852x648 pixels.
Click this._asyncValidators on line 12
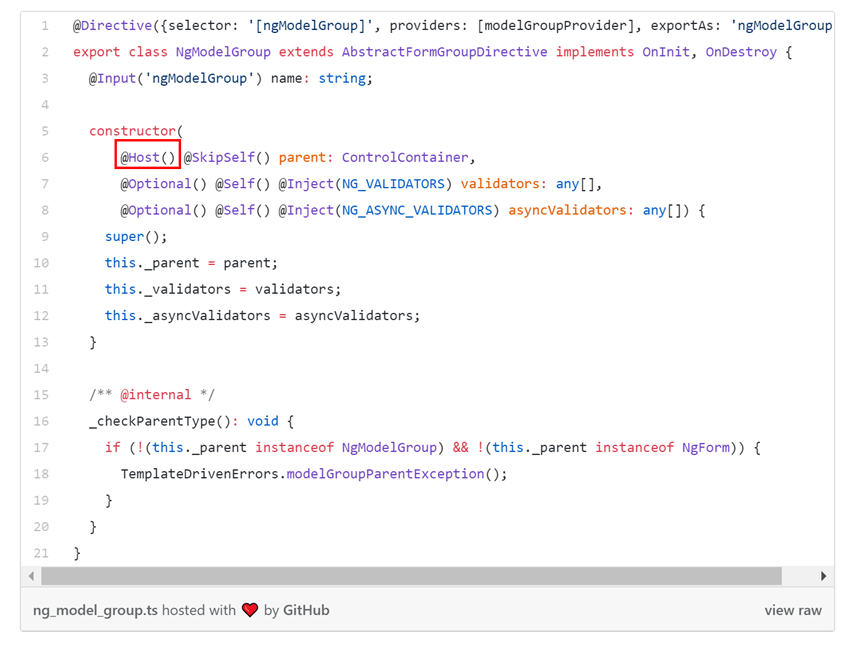click(187, 316)
